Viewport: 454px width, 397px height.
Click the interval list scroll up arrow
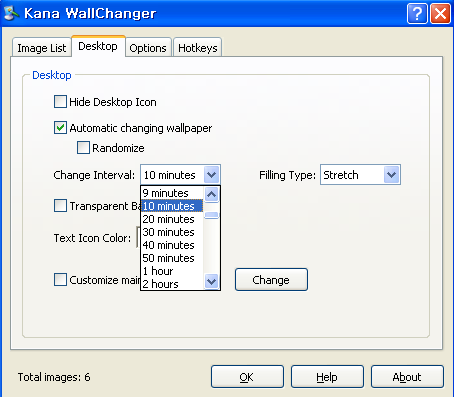[x=212, y=194]
